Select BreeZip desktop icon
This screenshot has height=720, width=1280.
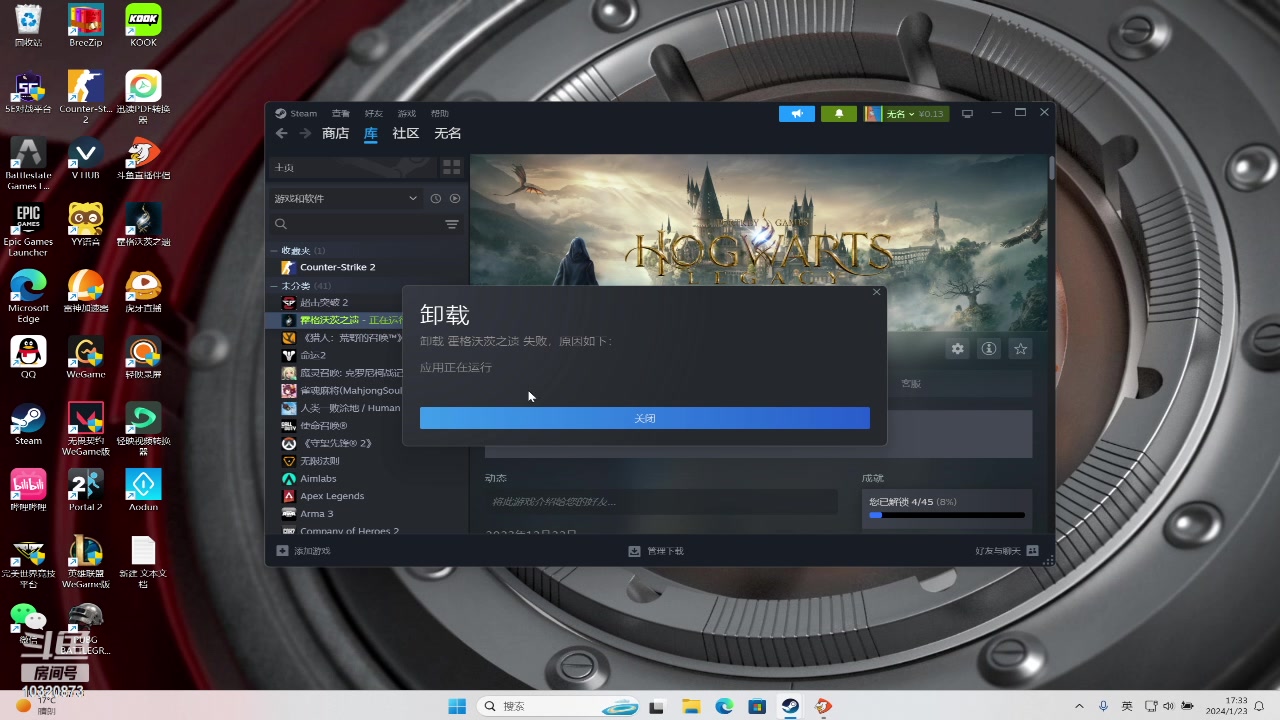[86, 26]
